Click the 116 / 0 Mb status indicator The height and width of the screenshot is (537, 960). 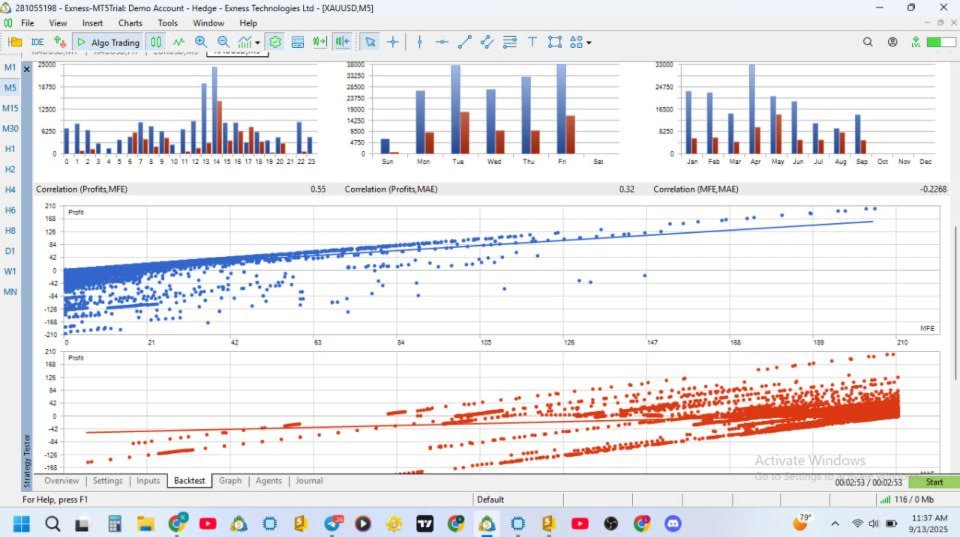tap(907, 500)
